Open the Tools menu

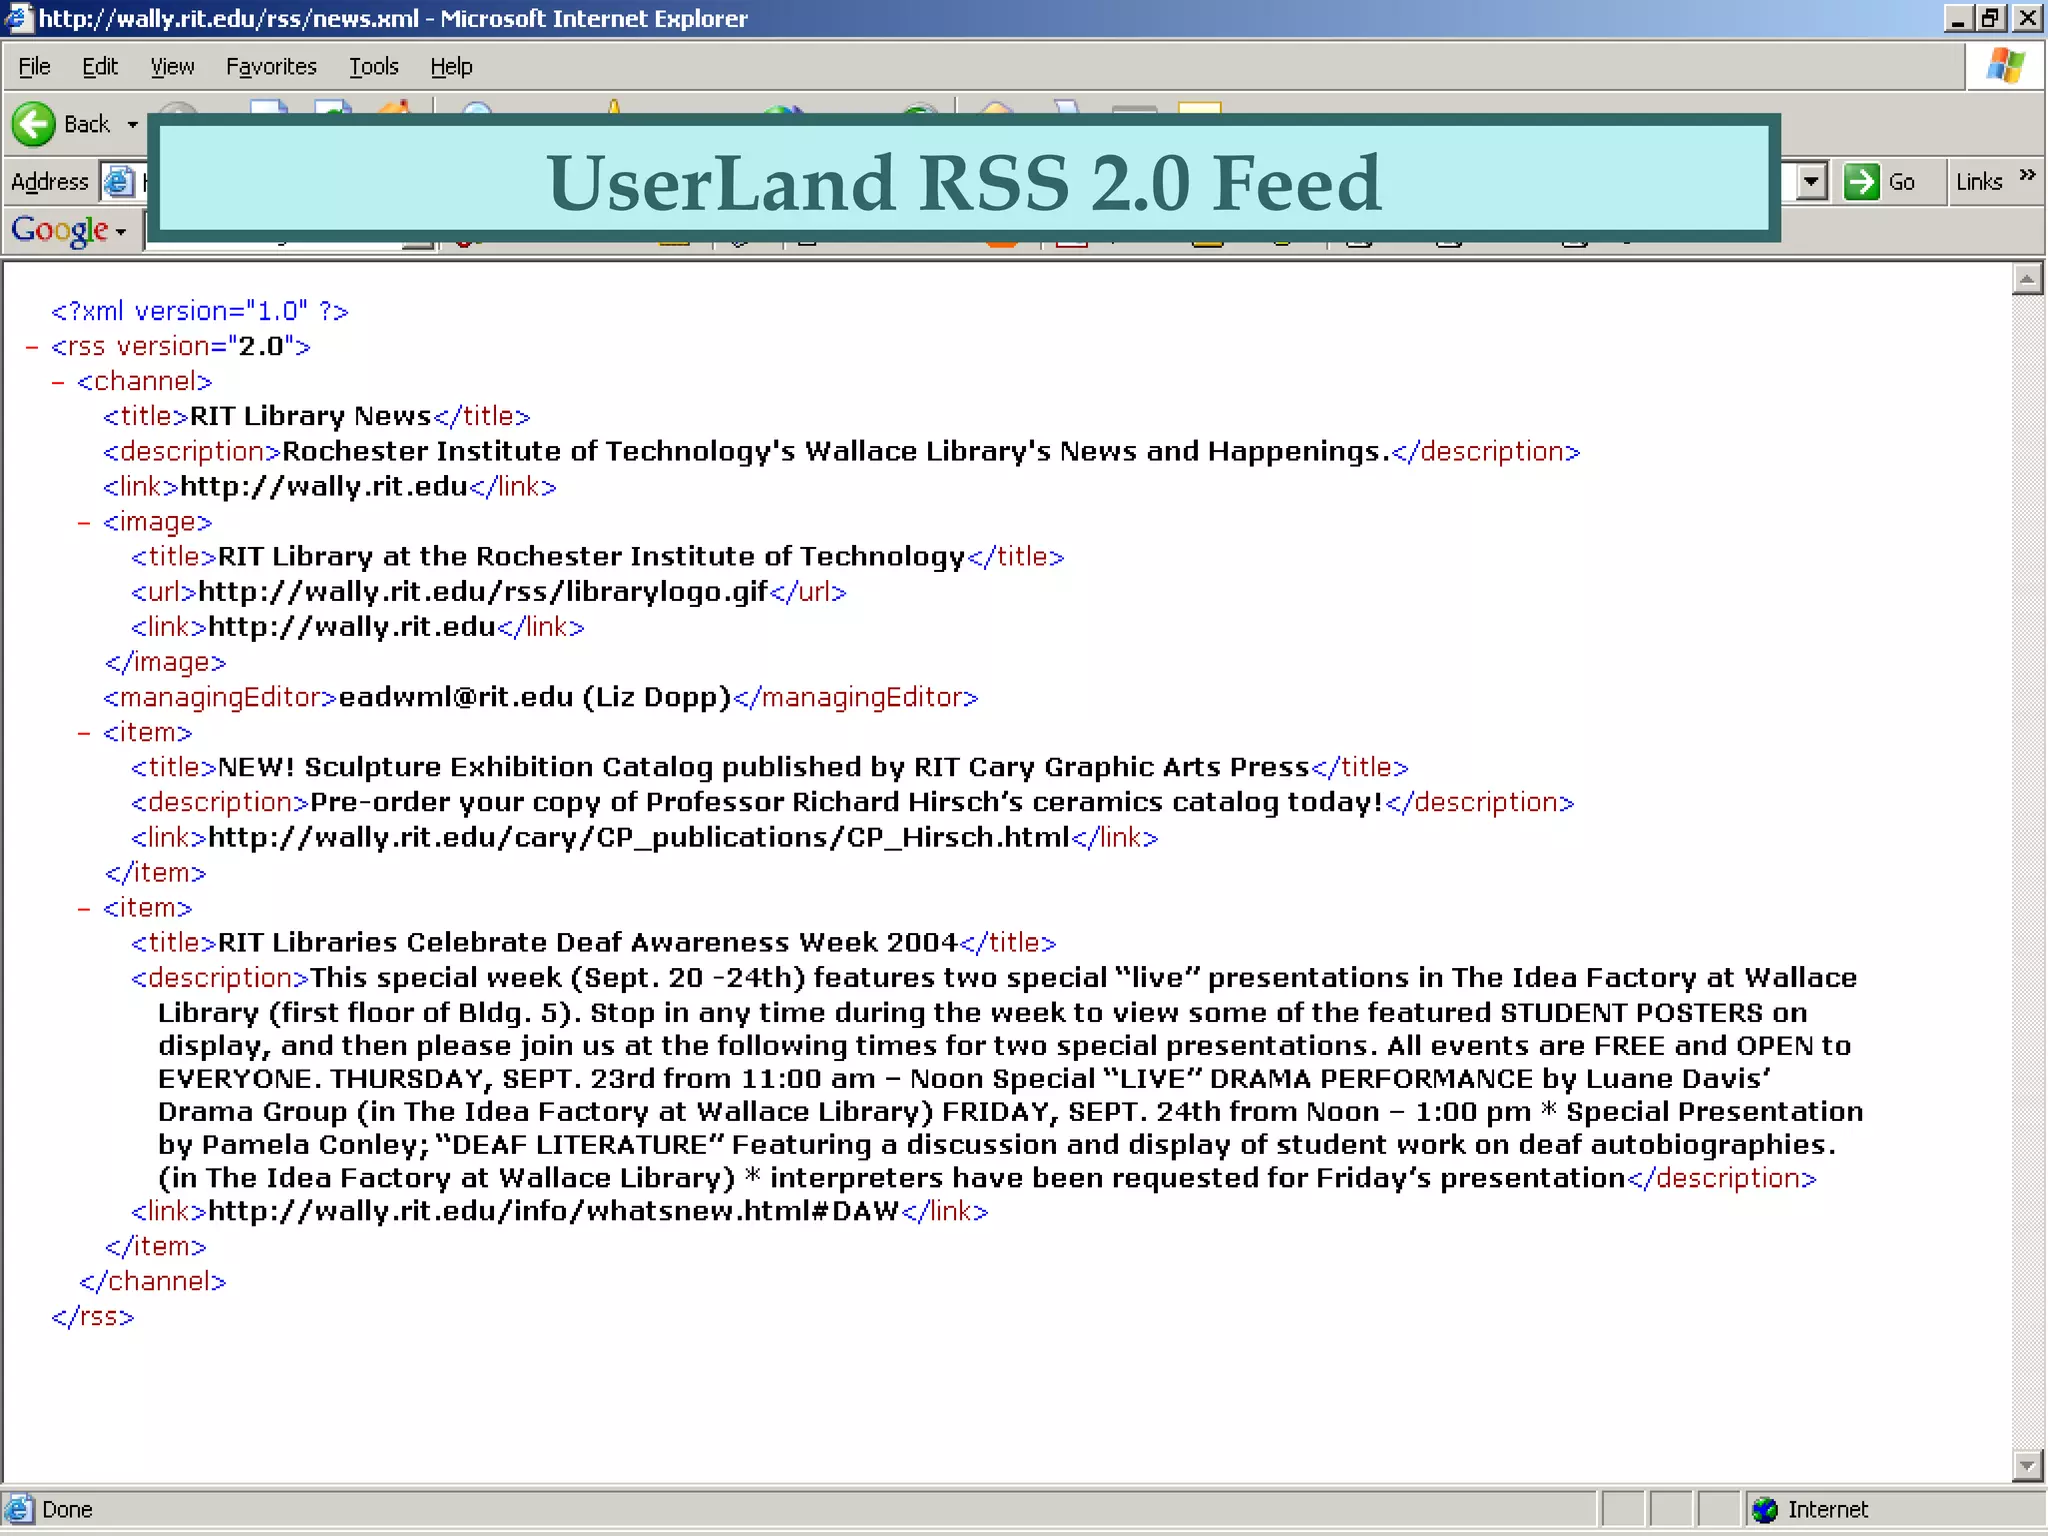(x=374, y=67)
